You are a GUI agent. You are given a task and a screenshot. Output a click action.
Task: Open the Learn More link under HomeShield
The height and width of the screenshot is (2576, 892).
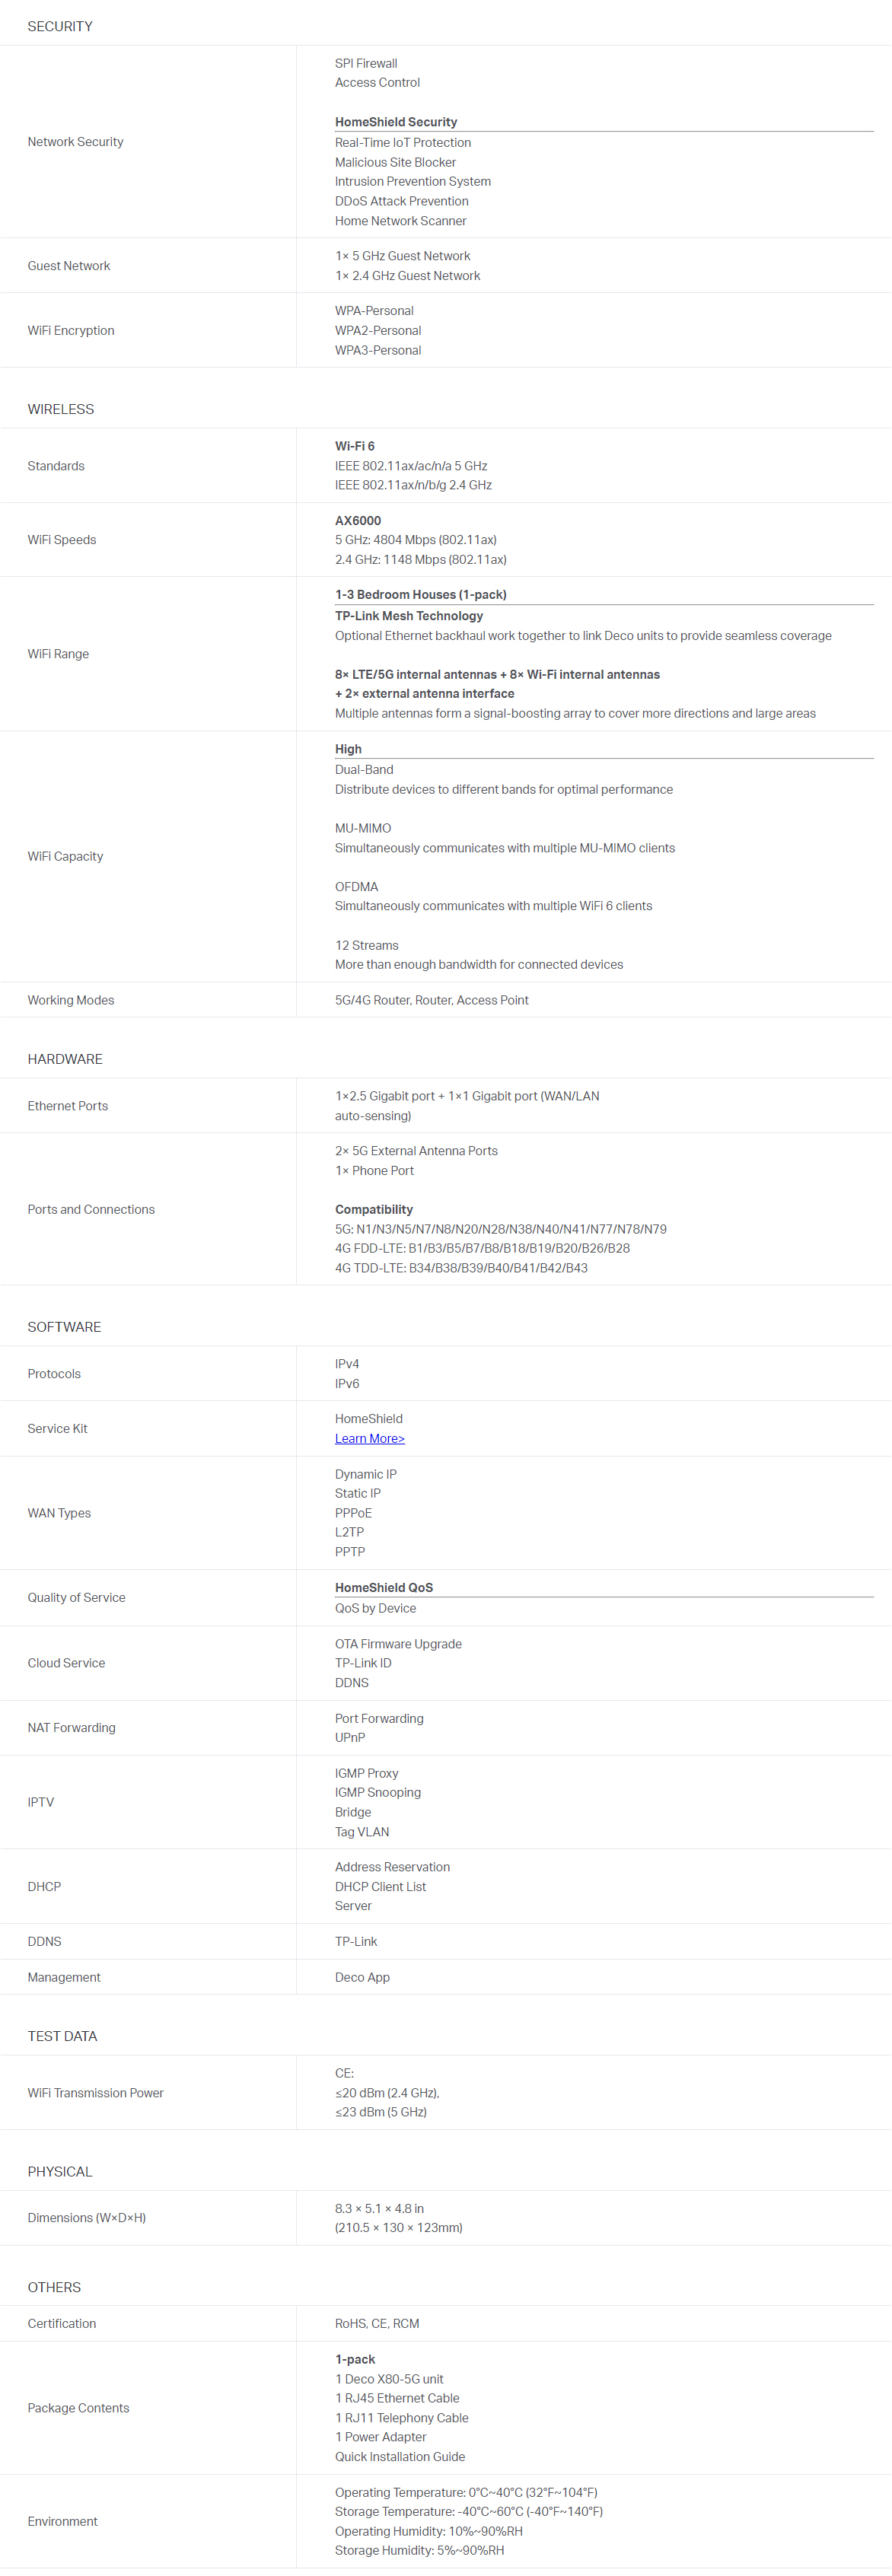coord(369,1438)
